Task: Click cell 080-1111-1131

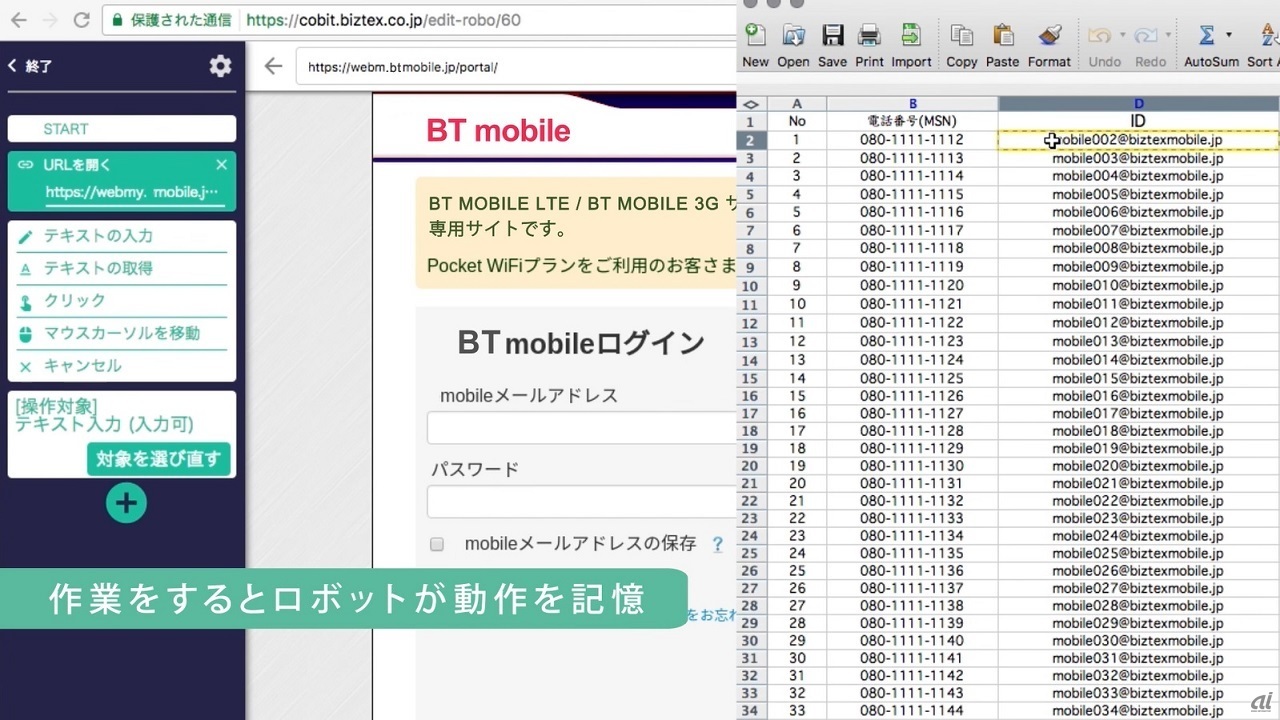Action: [x=912, y=484]
